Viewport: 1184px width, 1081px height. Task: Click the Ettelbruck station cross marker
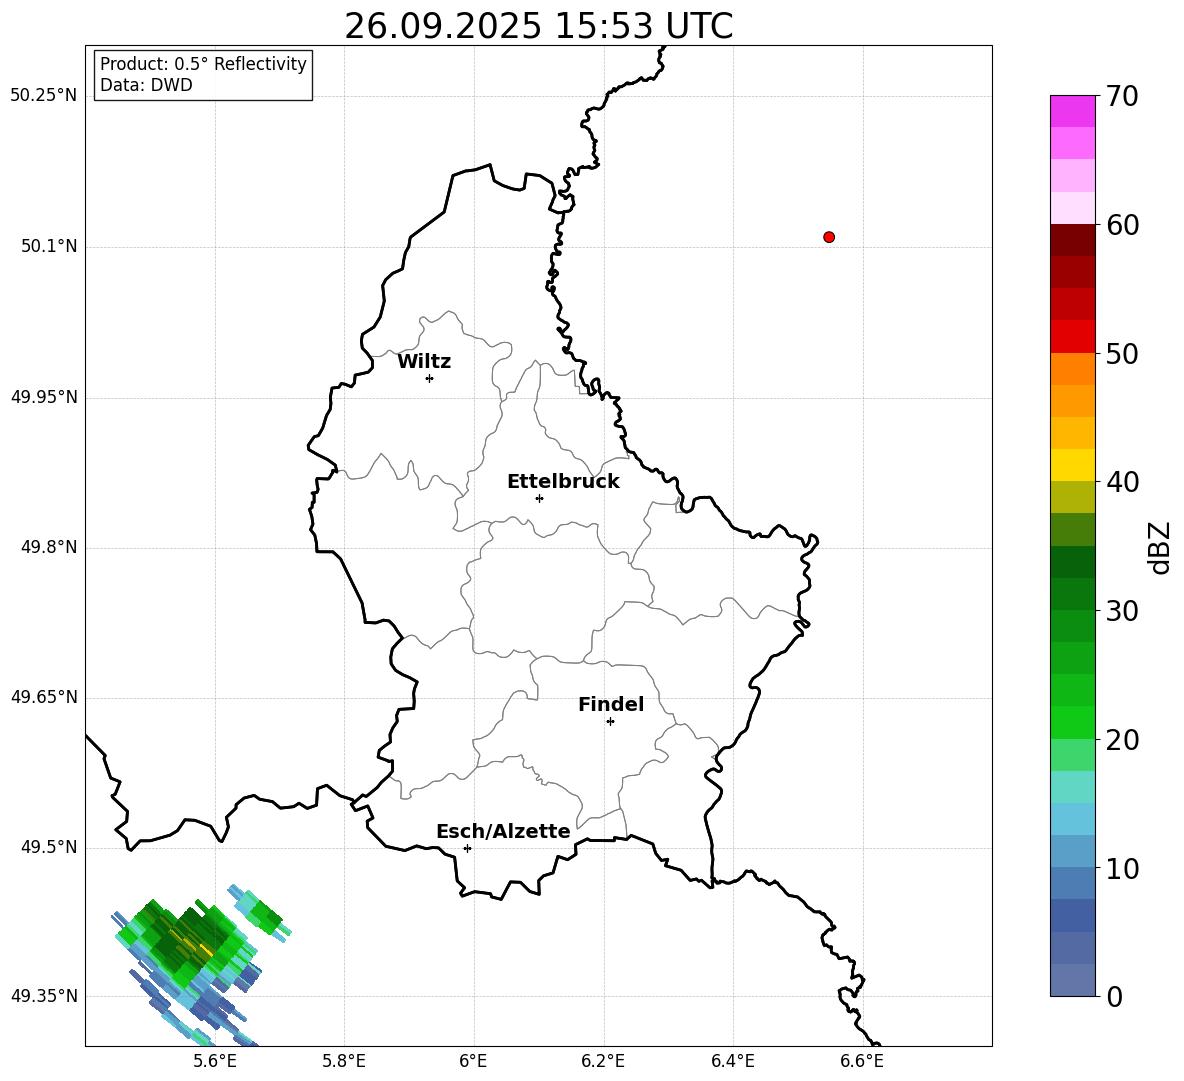click(539, 498)
